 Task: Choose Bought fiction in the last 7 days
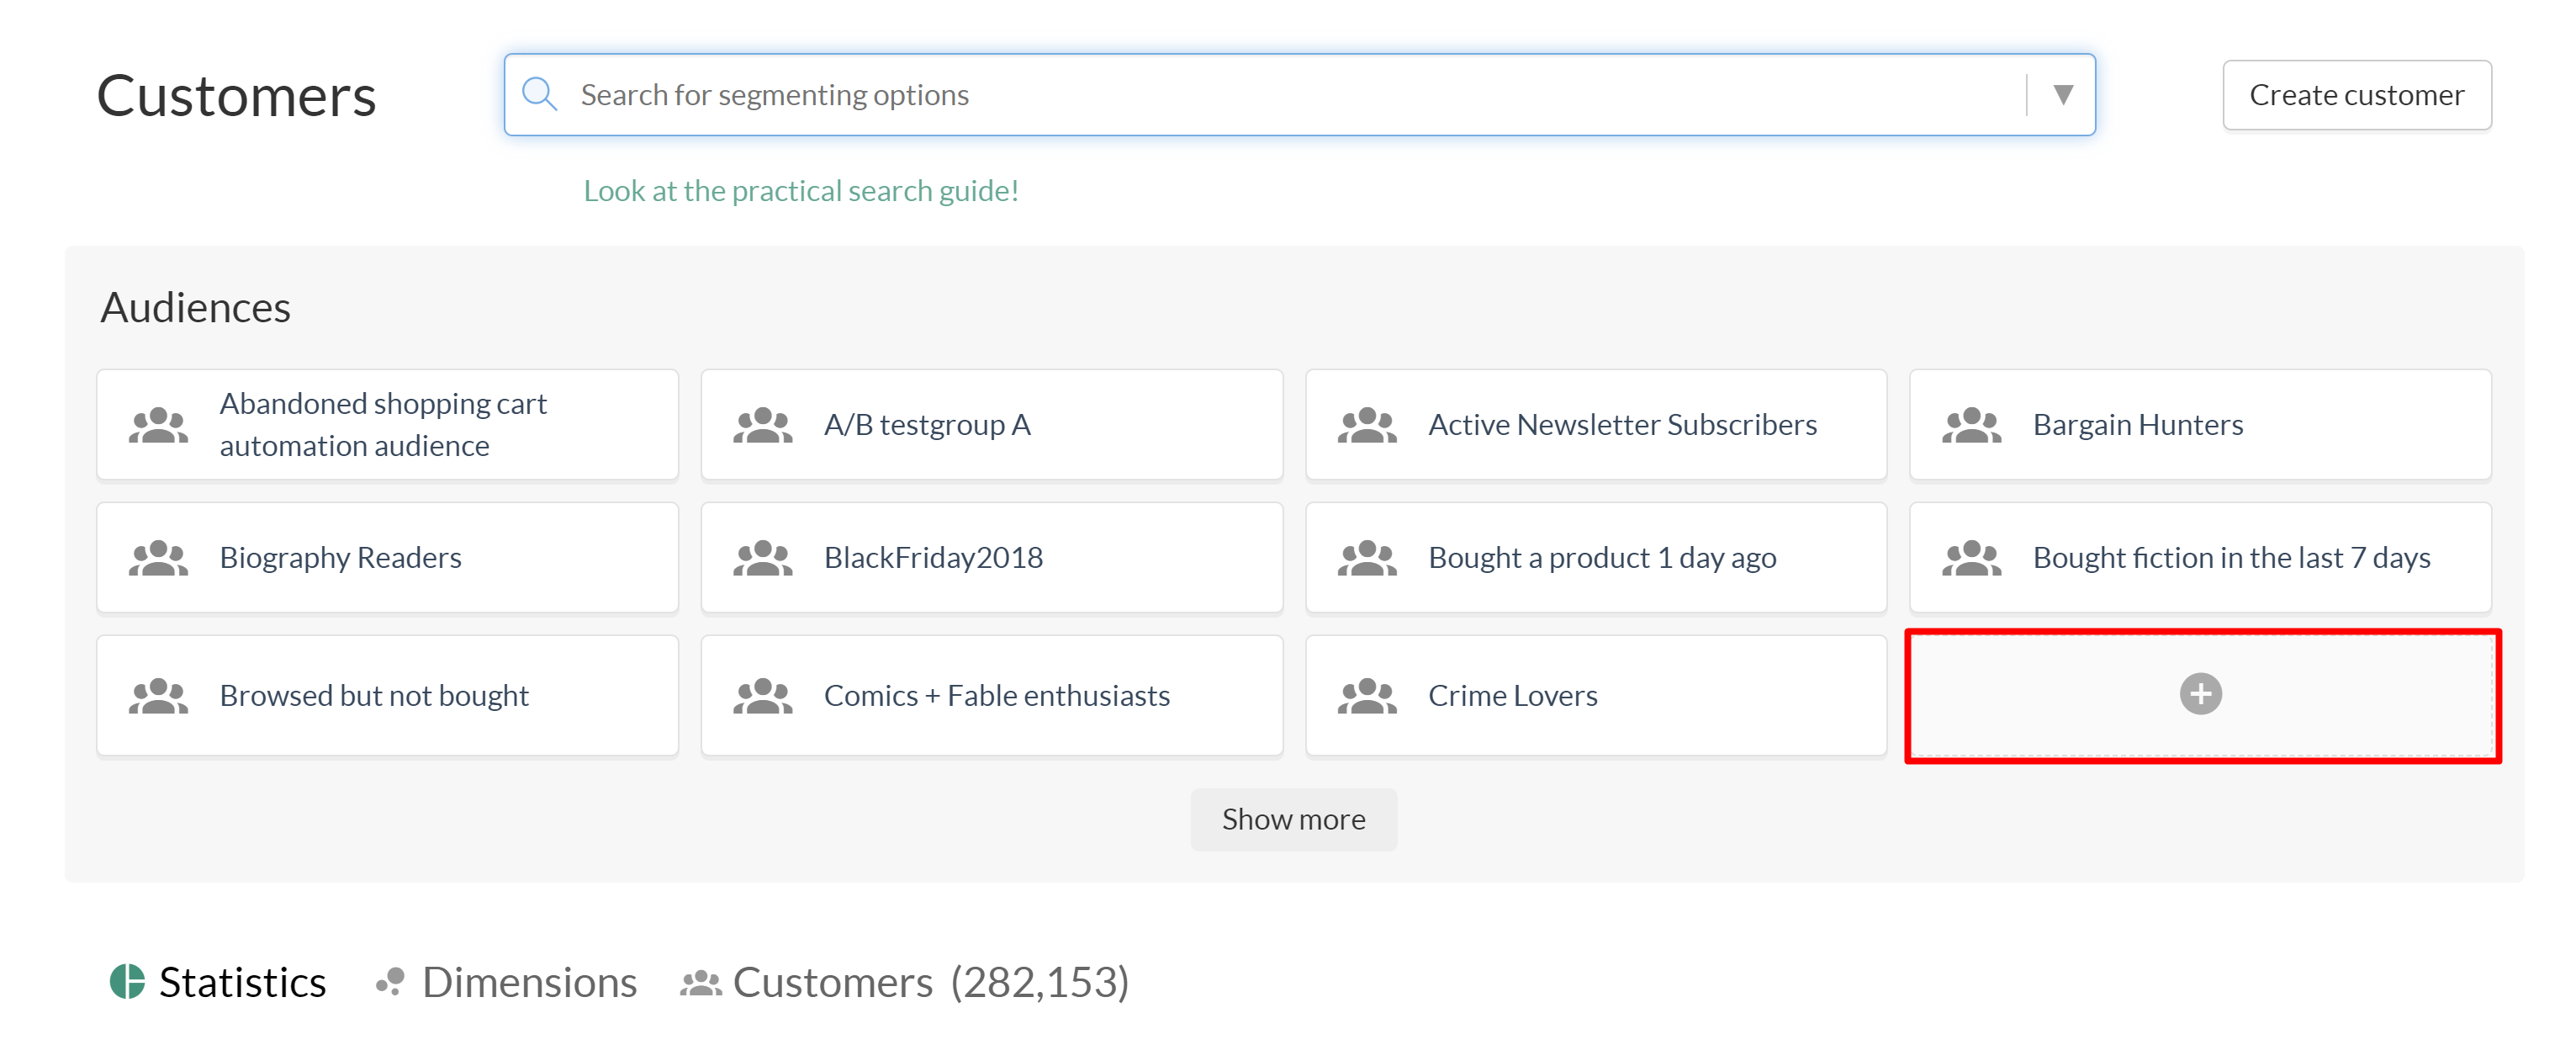[2230, 558]
